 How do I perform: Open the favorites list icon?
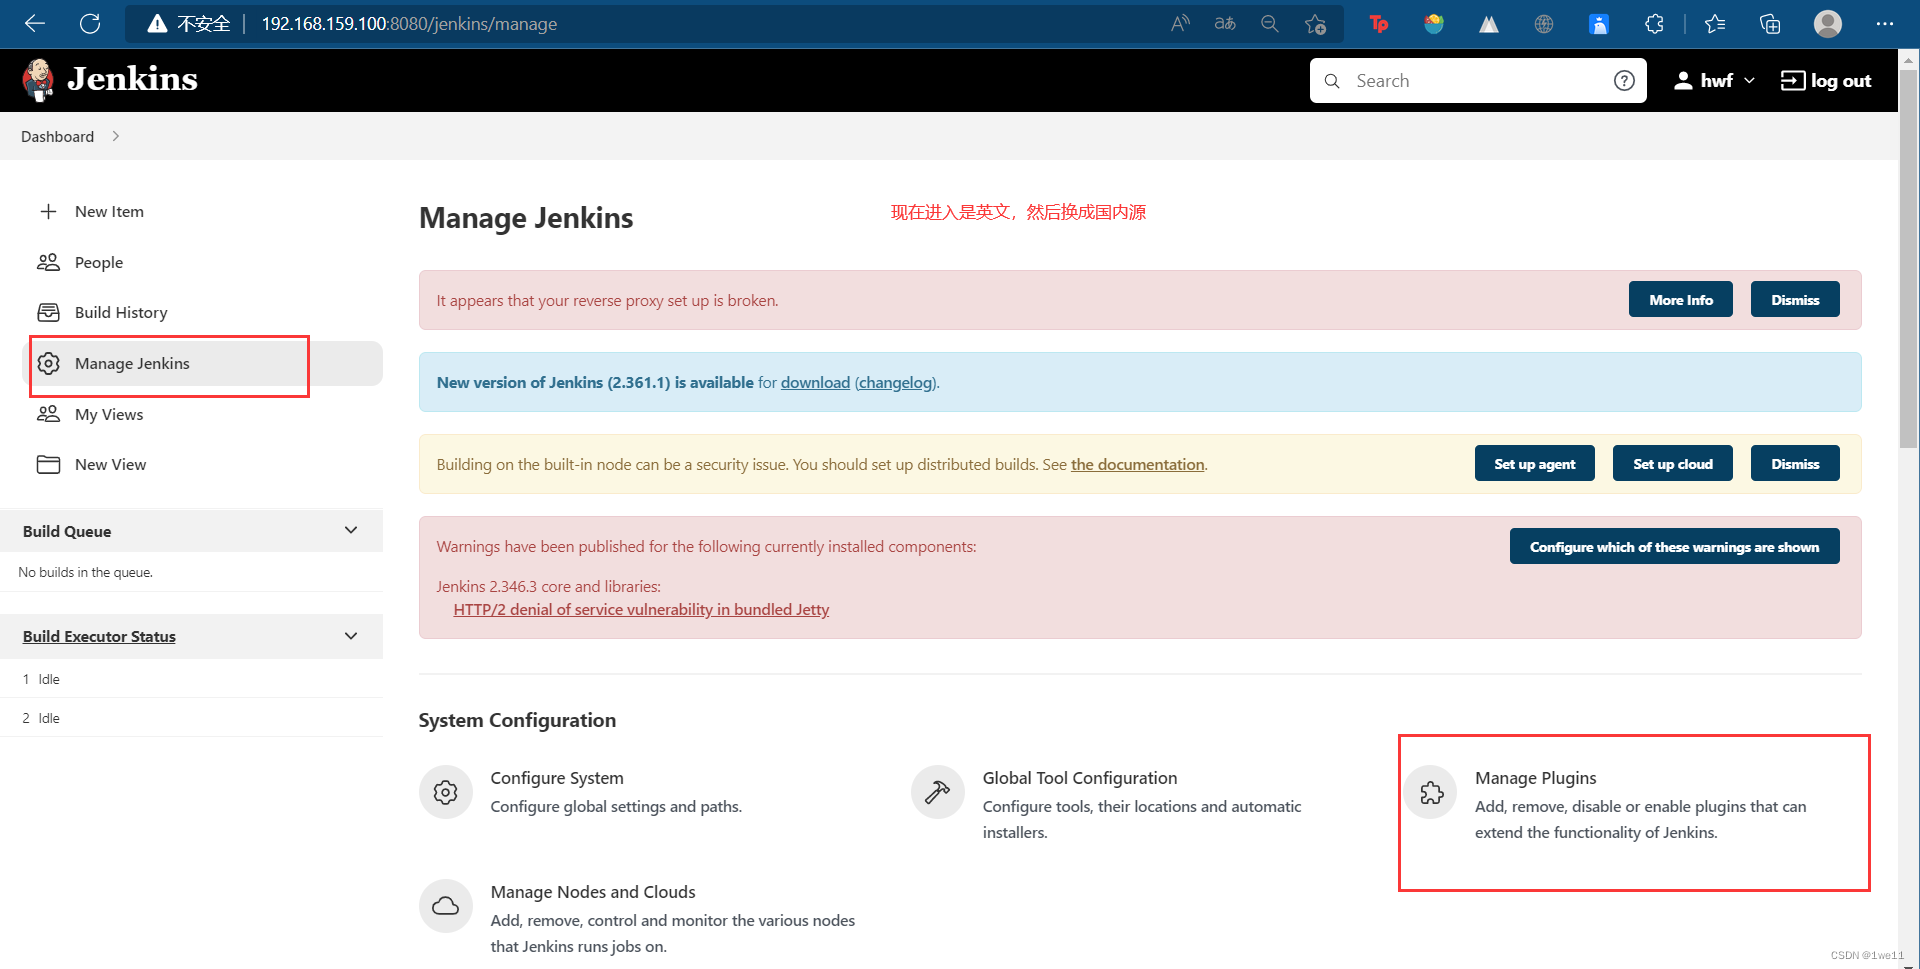tap(1715, 23)
